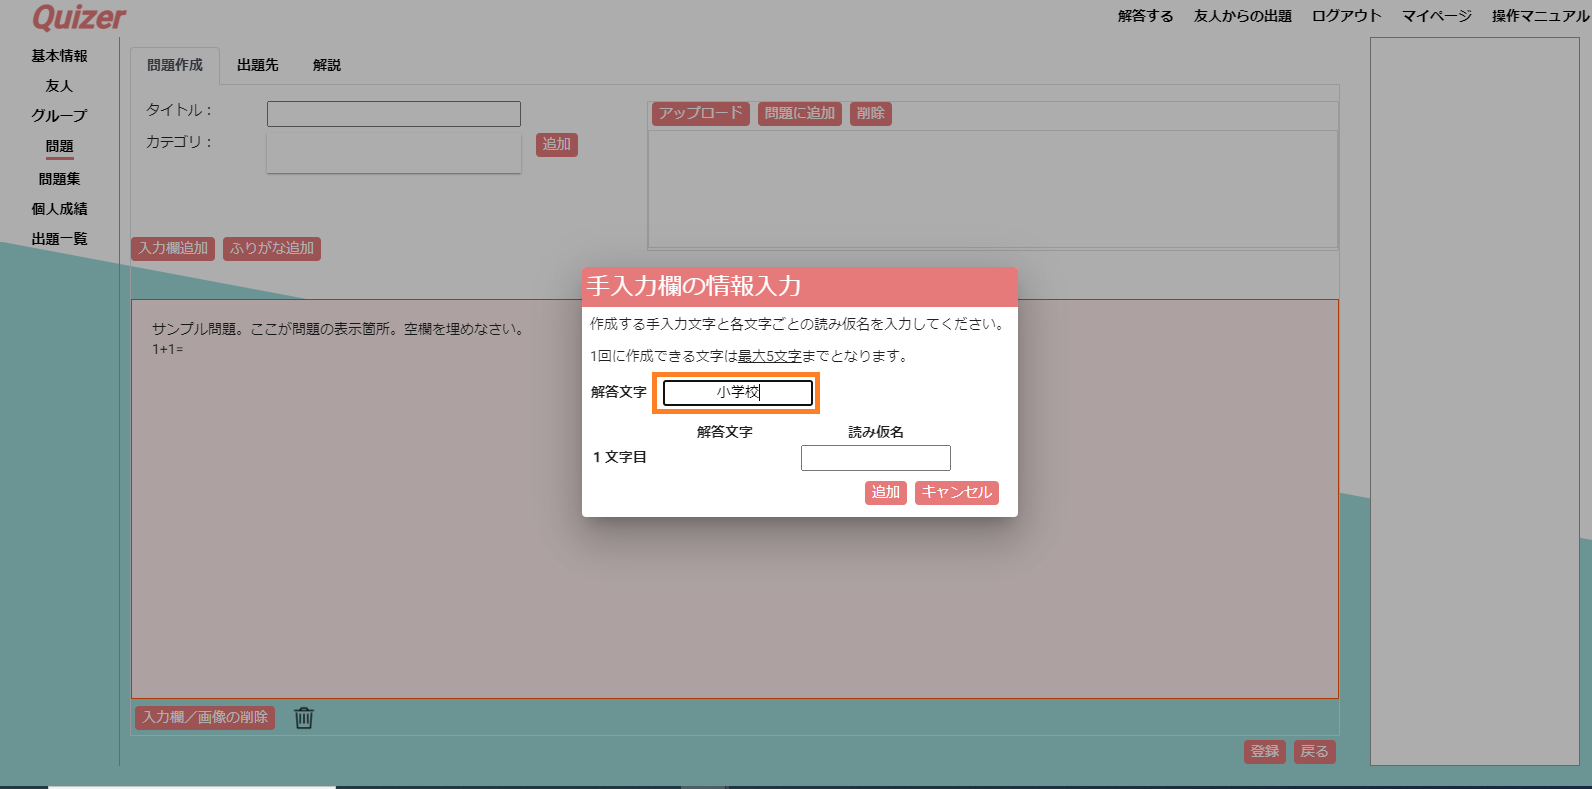Click the 読み仮名 input for 1文字目

click(876, 458)
